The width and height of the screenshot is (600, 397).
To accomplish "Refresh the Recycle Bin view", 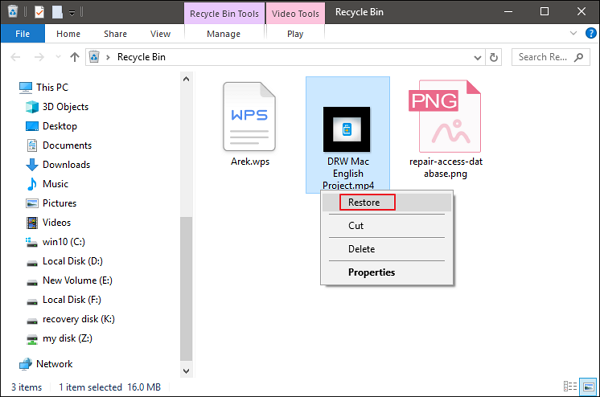I will coord(494,57).
